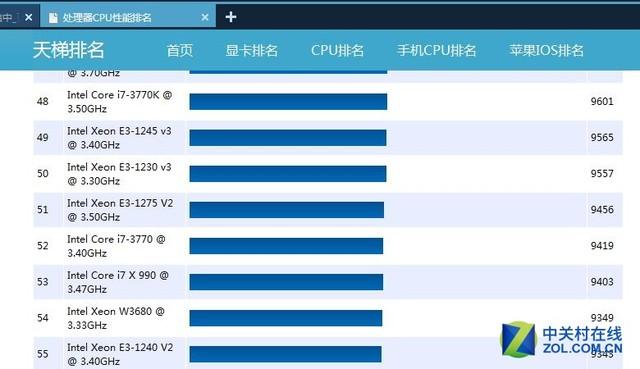The height and width of the screenshot is (369, 640).
Task: Click the i7 X 990 performance bar
Action: (x=286, y=282)
